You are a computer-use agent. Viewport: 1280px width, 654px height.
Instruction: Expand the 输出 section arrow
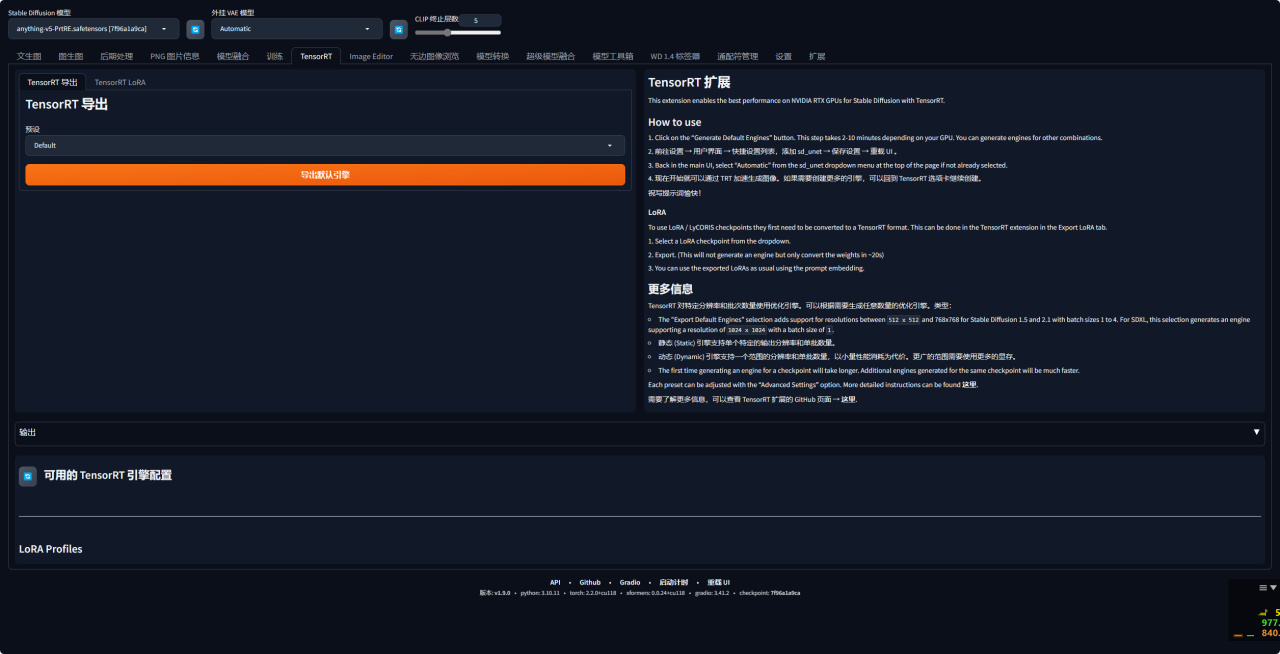click(x=1256, y=432)
